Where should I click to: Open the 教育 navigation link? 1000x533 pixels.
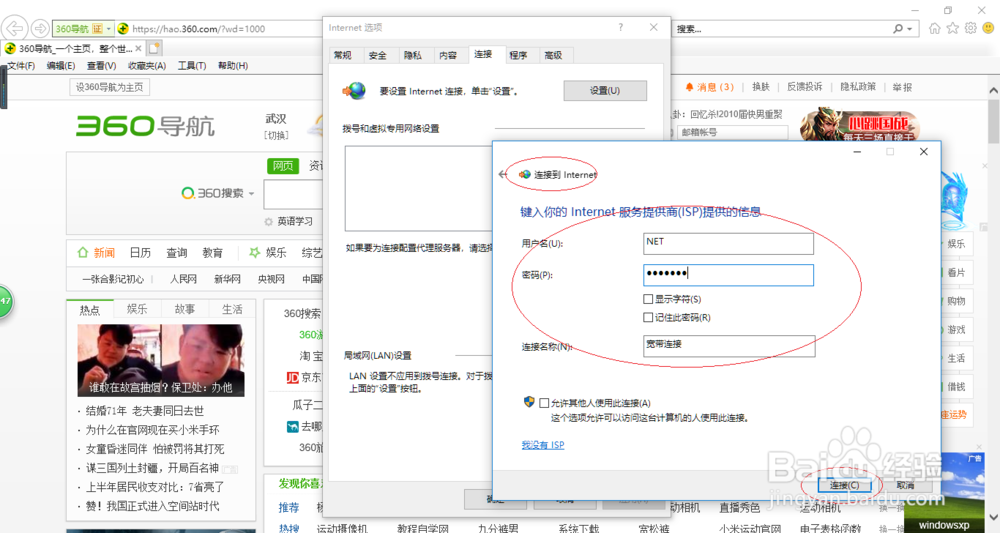(x=212, y=252)
